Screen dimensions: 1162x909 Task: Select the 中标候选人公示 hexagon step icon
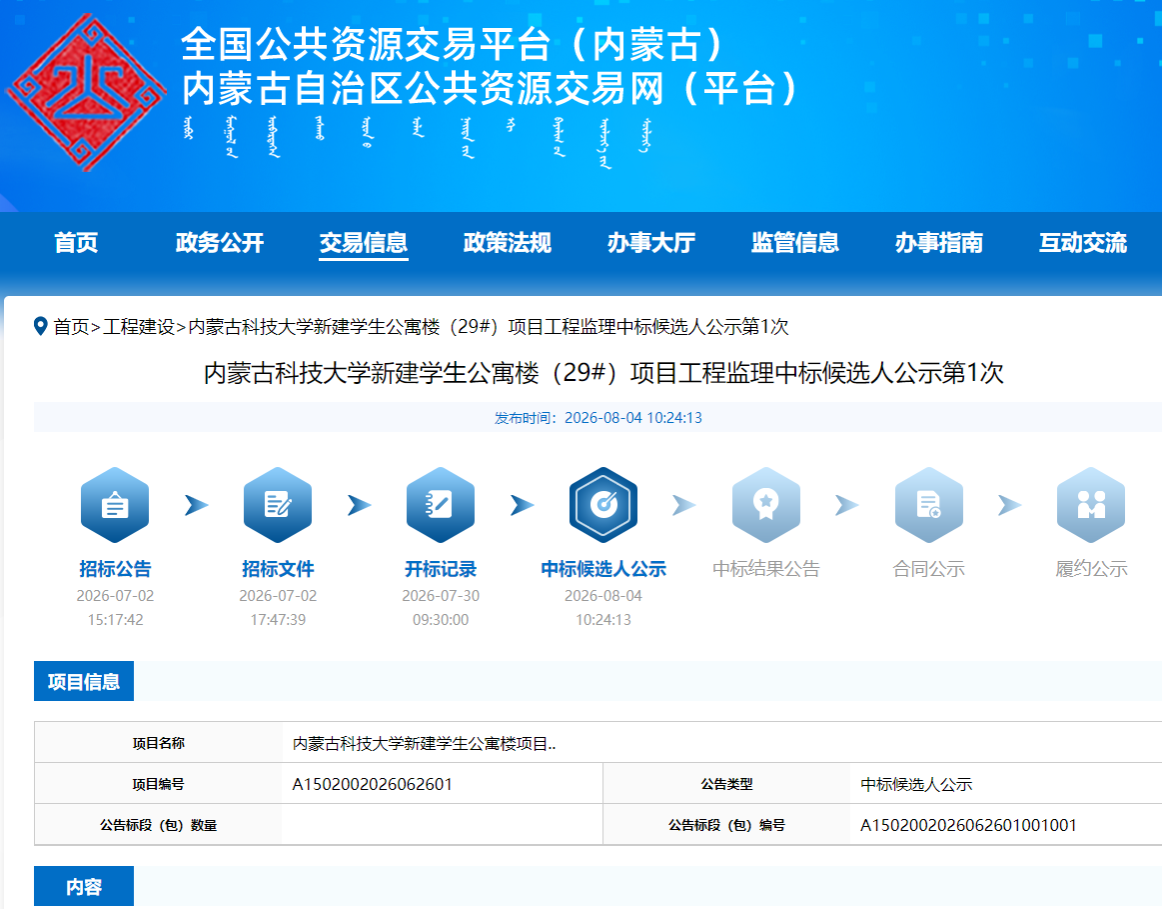pyautogui.click(x=603, y=505)
